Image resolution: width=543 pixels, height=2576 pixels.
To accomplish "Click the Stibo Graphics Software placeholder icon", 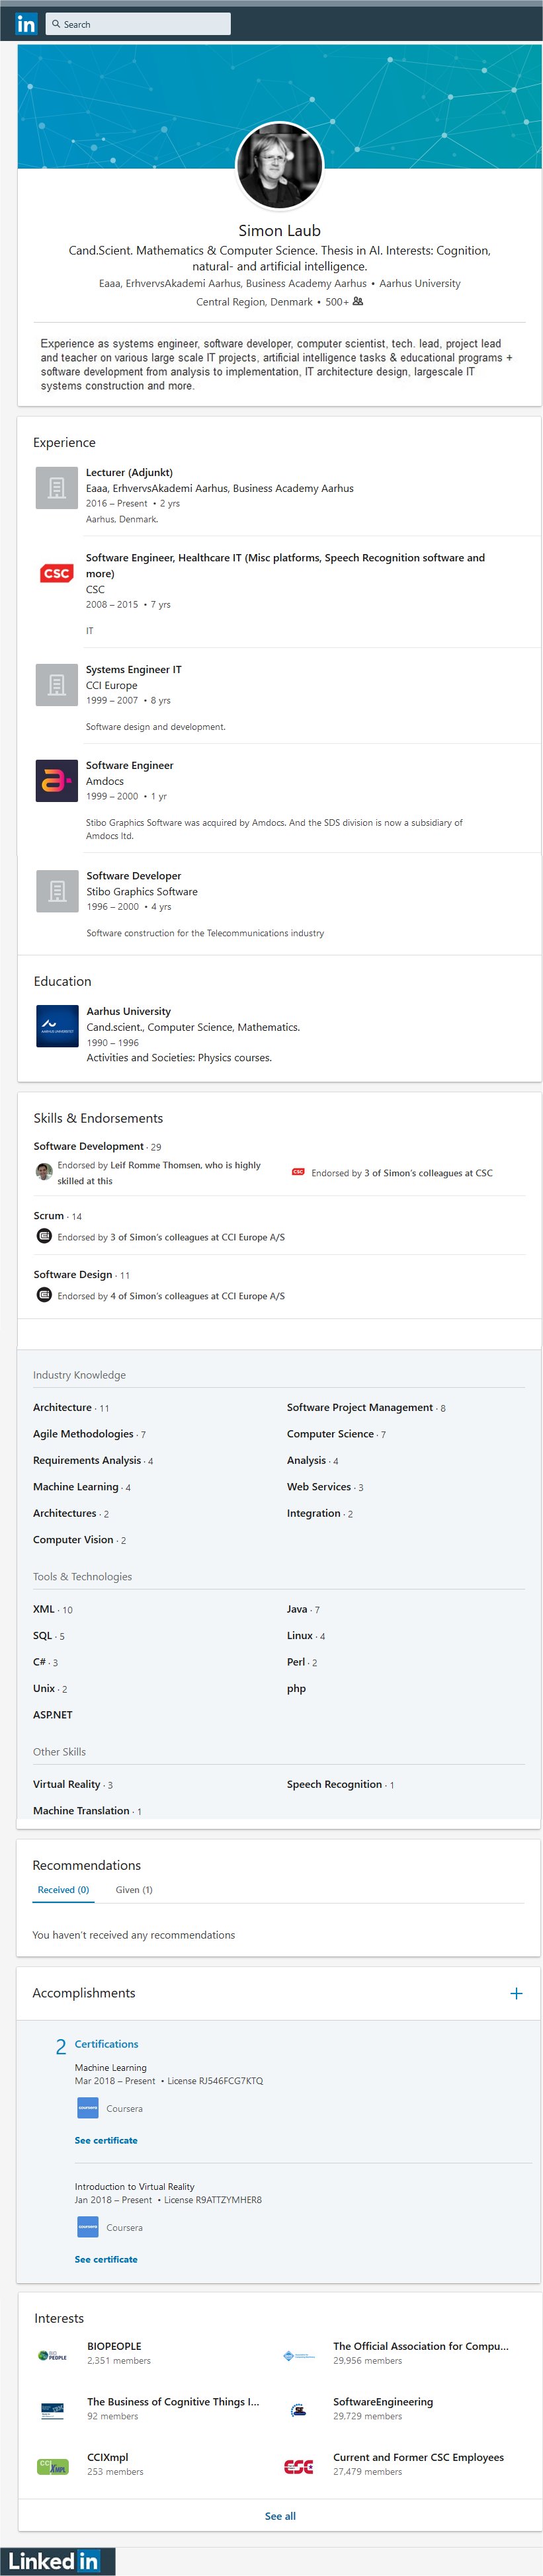I will coord(57,891).
